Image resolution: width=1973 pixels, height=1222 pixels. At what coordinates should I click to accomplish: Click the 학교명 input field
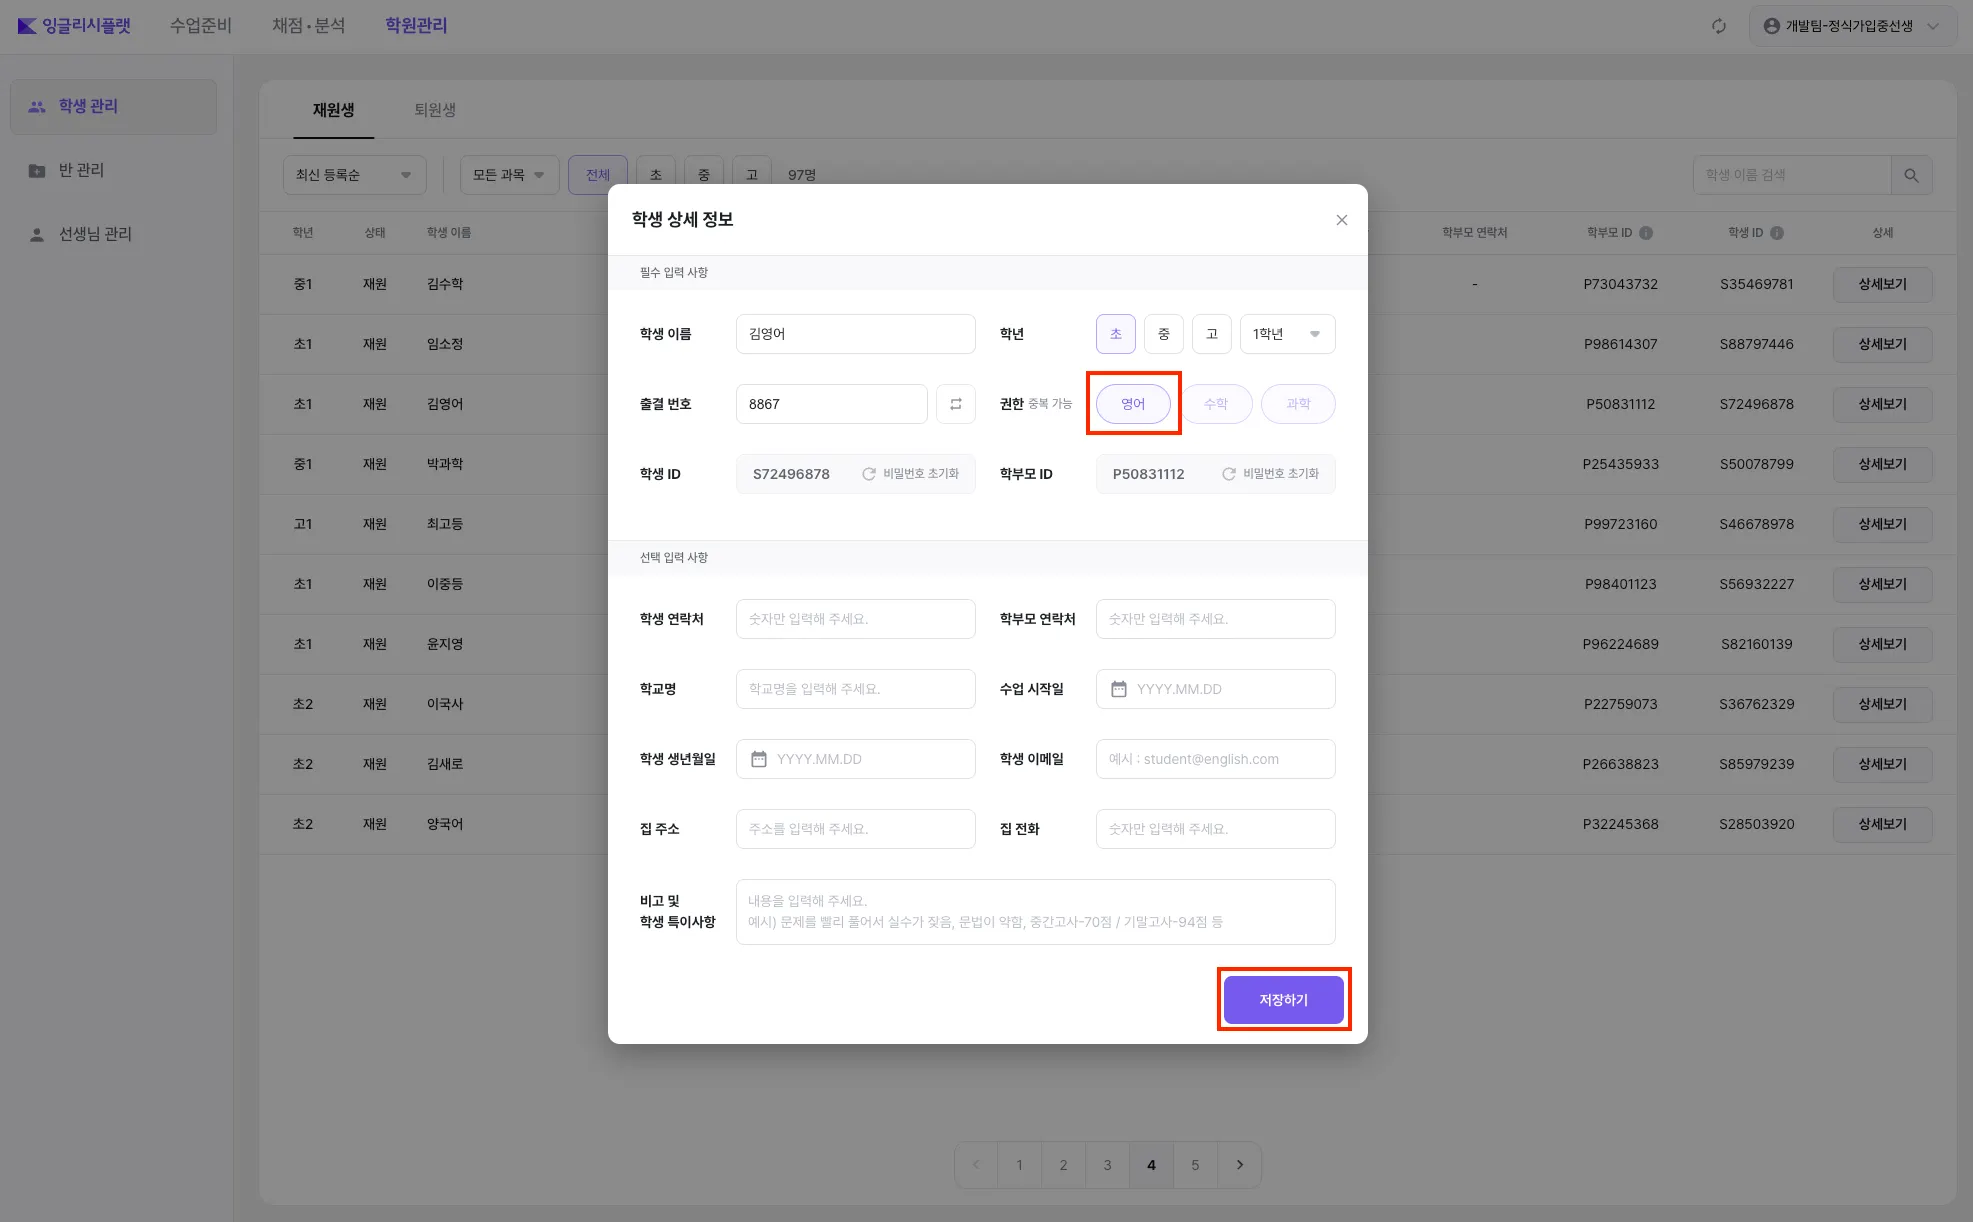[x=855, y=689]
